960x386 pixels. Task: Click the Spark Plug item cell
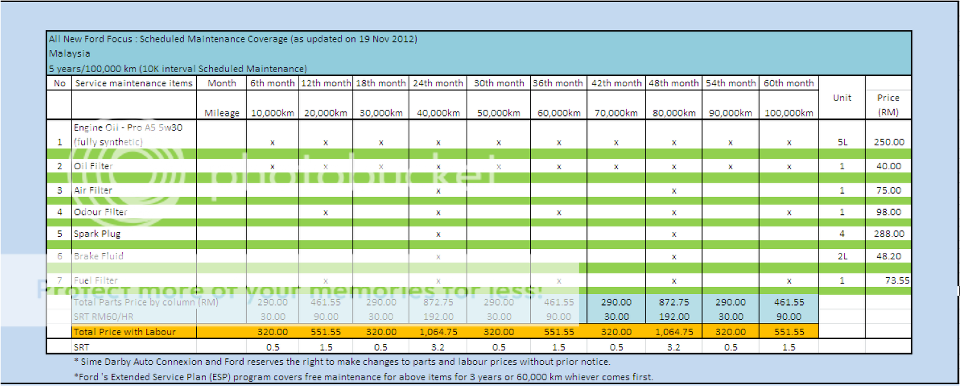pos(134,234)
